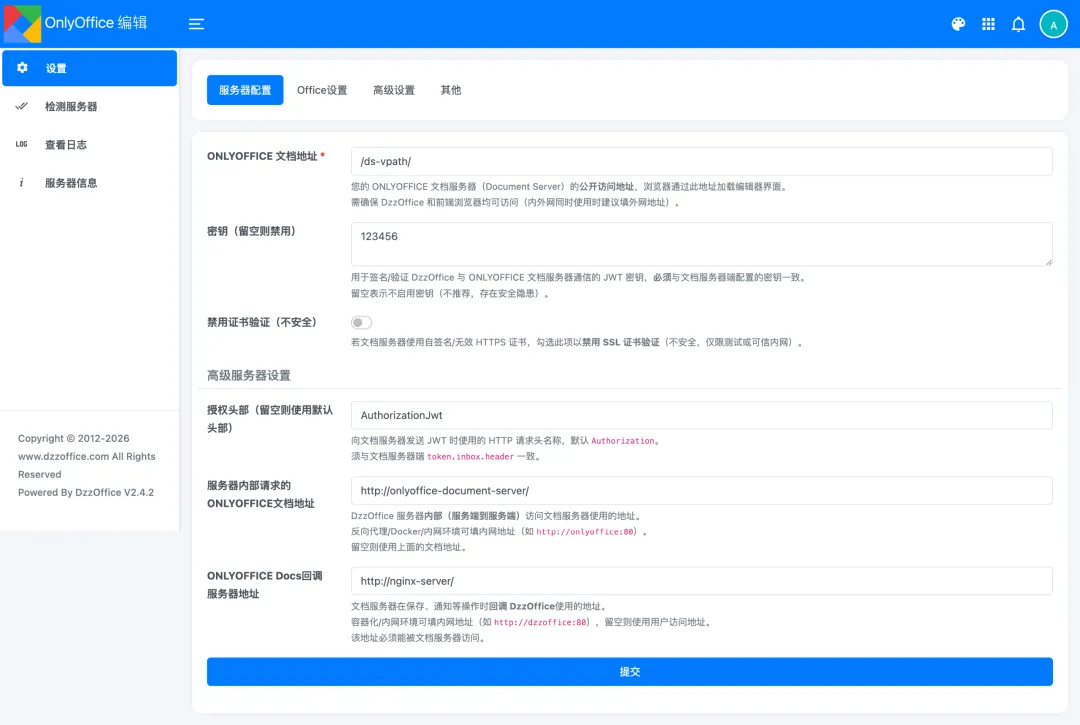Click the token.inbox.header code text
1080x725 pixels.
point(470,456)
